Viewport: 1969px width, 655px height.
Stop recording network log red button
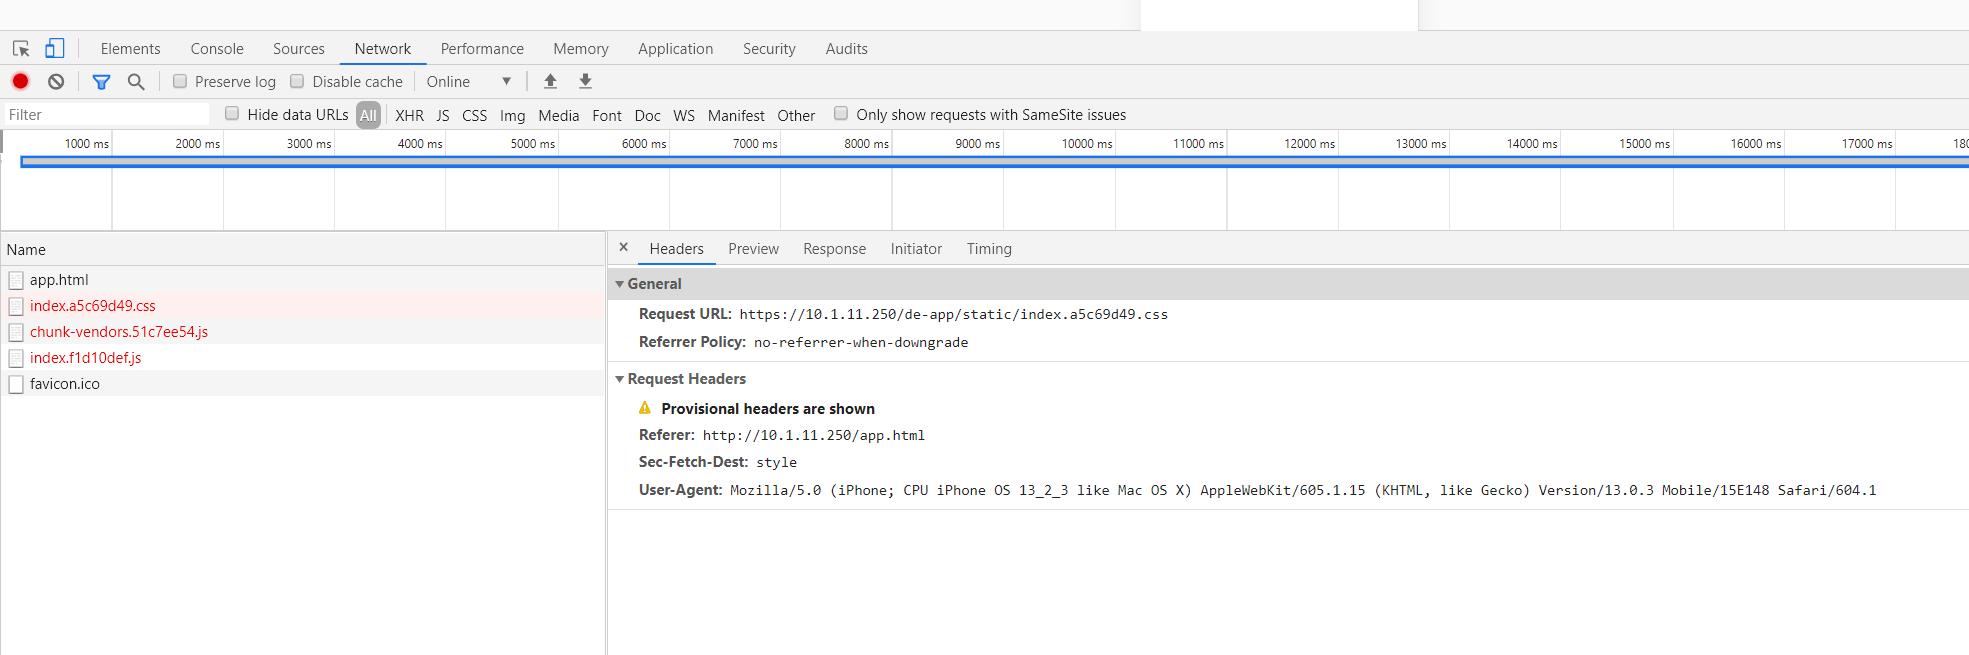20,81
